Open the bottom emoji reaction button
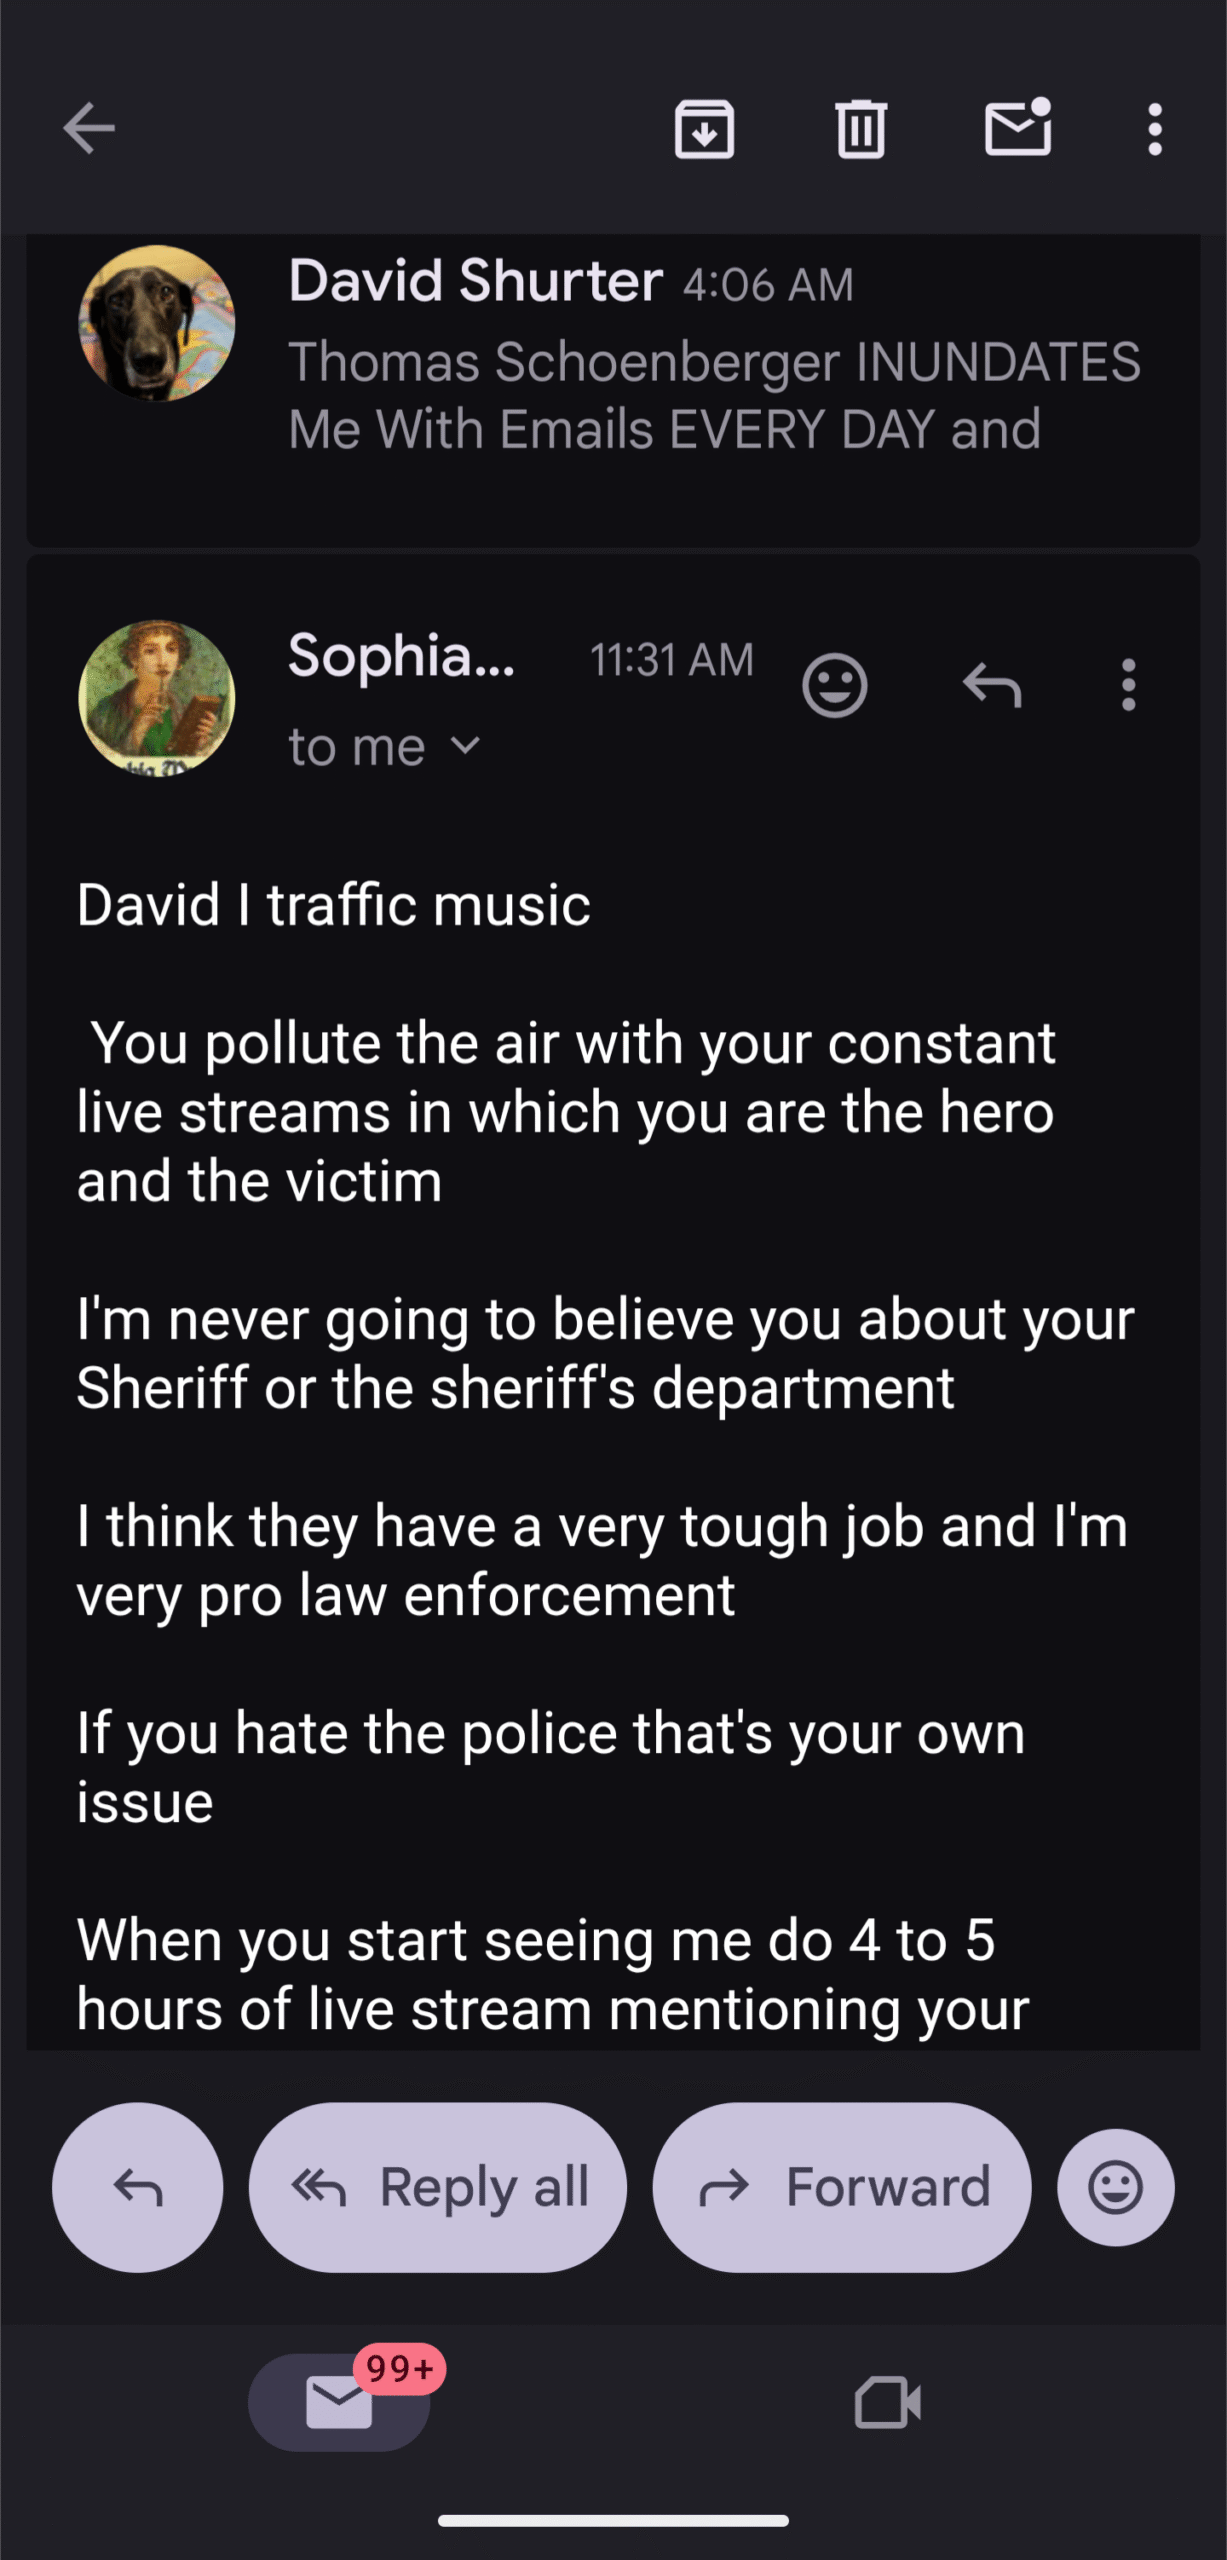The width and height of the screenshot is (1227, 2560). 1115,2187
